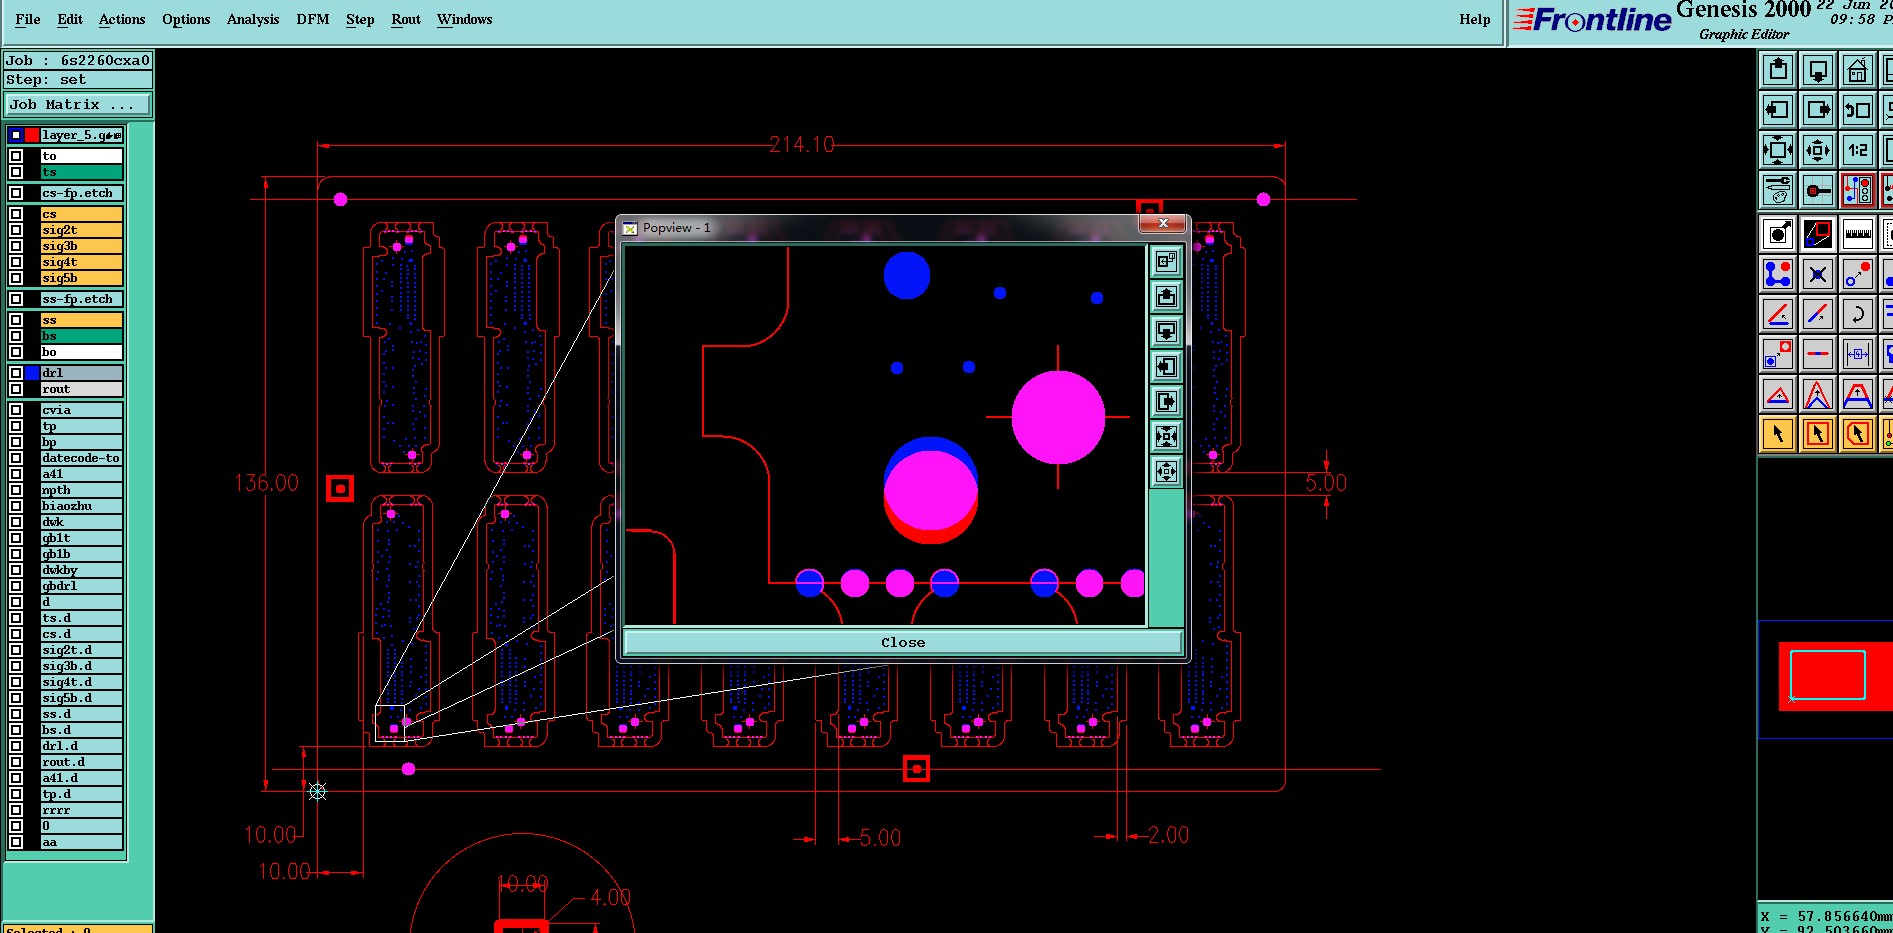Screen dimensions: 1893x933
Task: Select the break line tool
Action: [x=1818, y=354]
